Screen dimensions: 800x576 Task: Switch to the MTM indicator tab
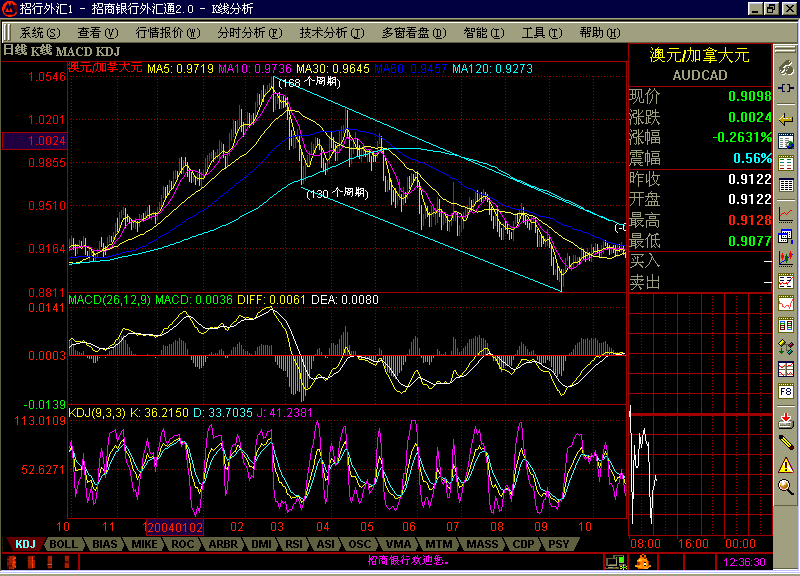[439, 544]
